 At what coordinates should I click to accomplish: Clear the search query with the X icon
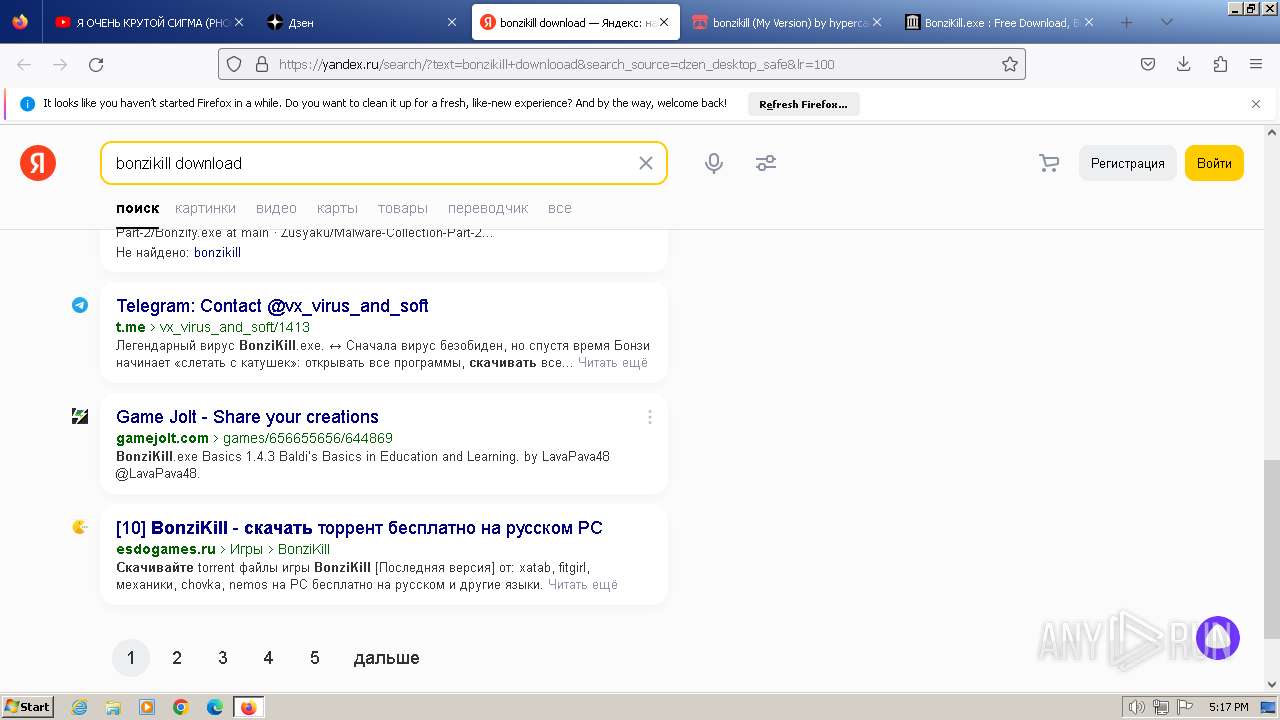tap(646, 163)
